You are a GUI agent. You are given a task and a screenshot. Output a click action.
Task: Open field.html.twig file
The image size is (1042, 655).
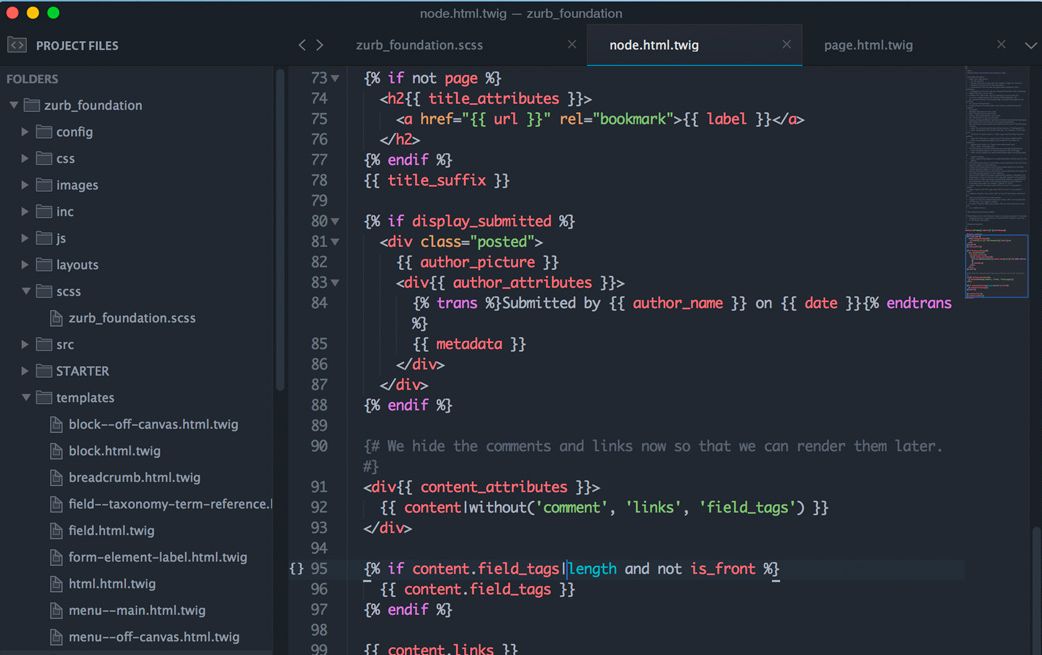[x=111, y=530]
